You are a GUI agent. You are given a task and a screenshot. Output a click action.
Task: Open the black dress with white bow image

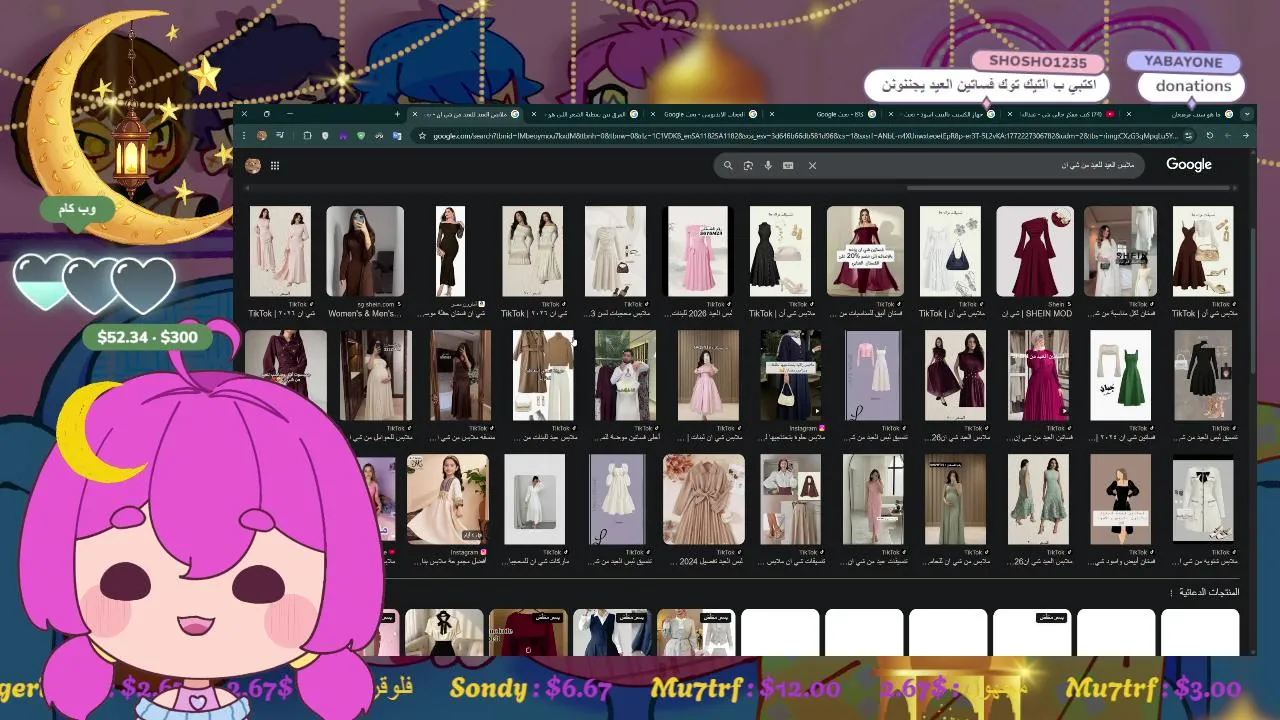pyautogui.click(x=1120, y=499)
